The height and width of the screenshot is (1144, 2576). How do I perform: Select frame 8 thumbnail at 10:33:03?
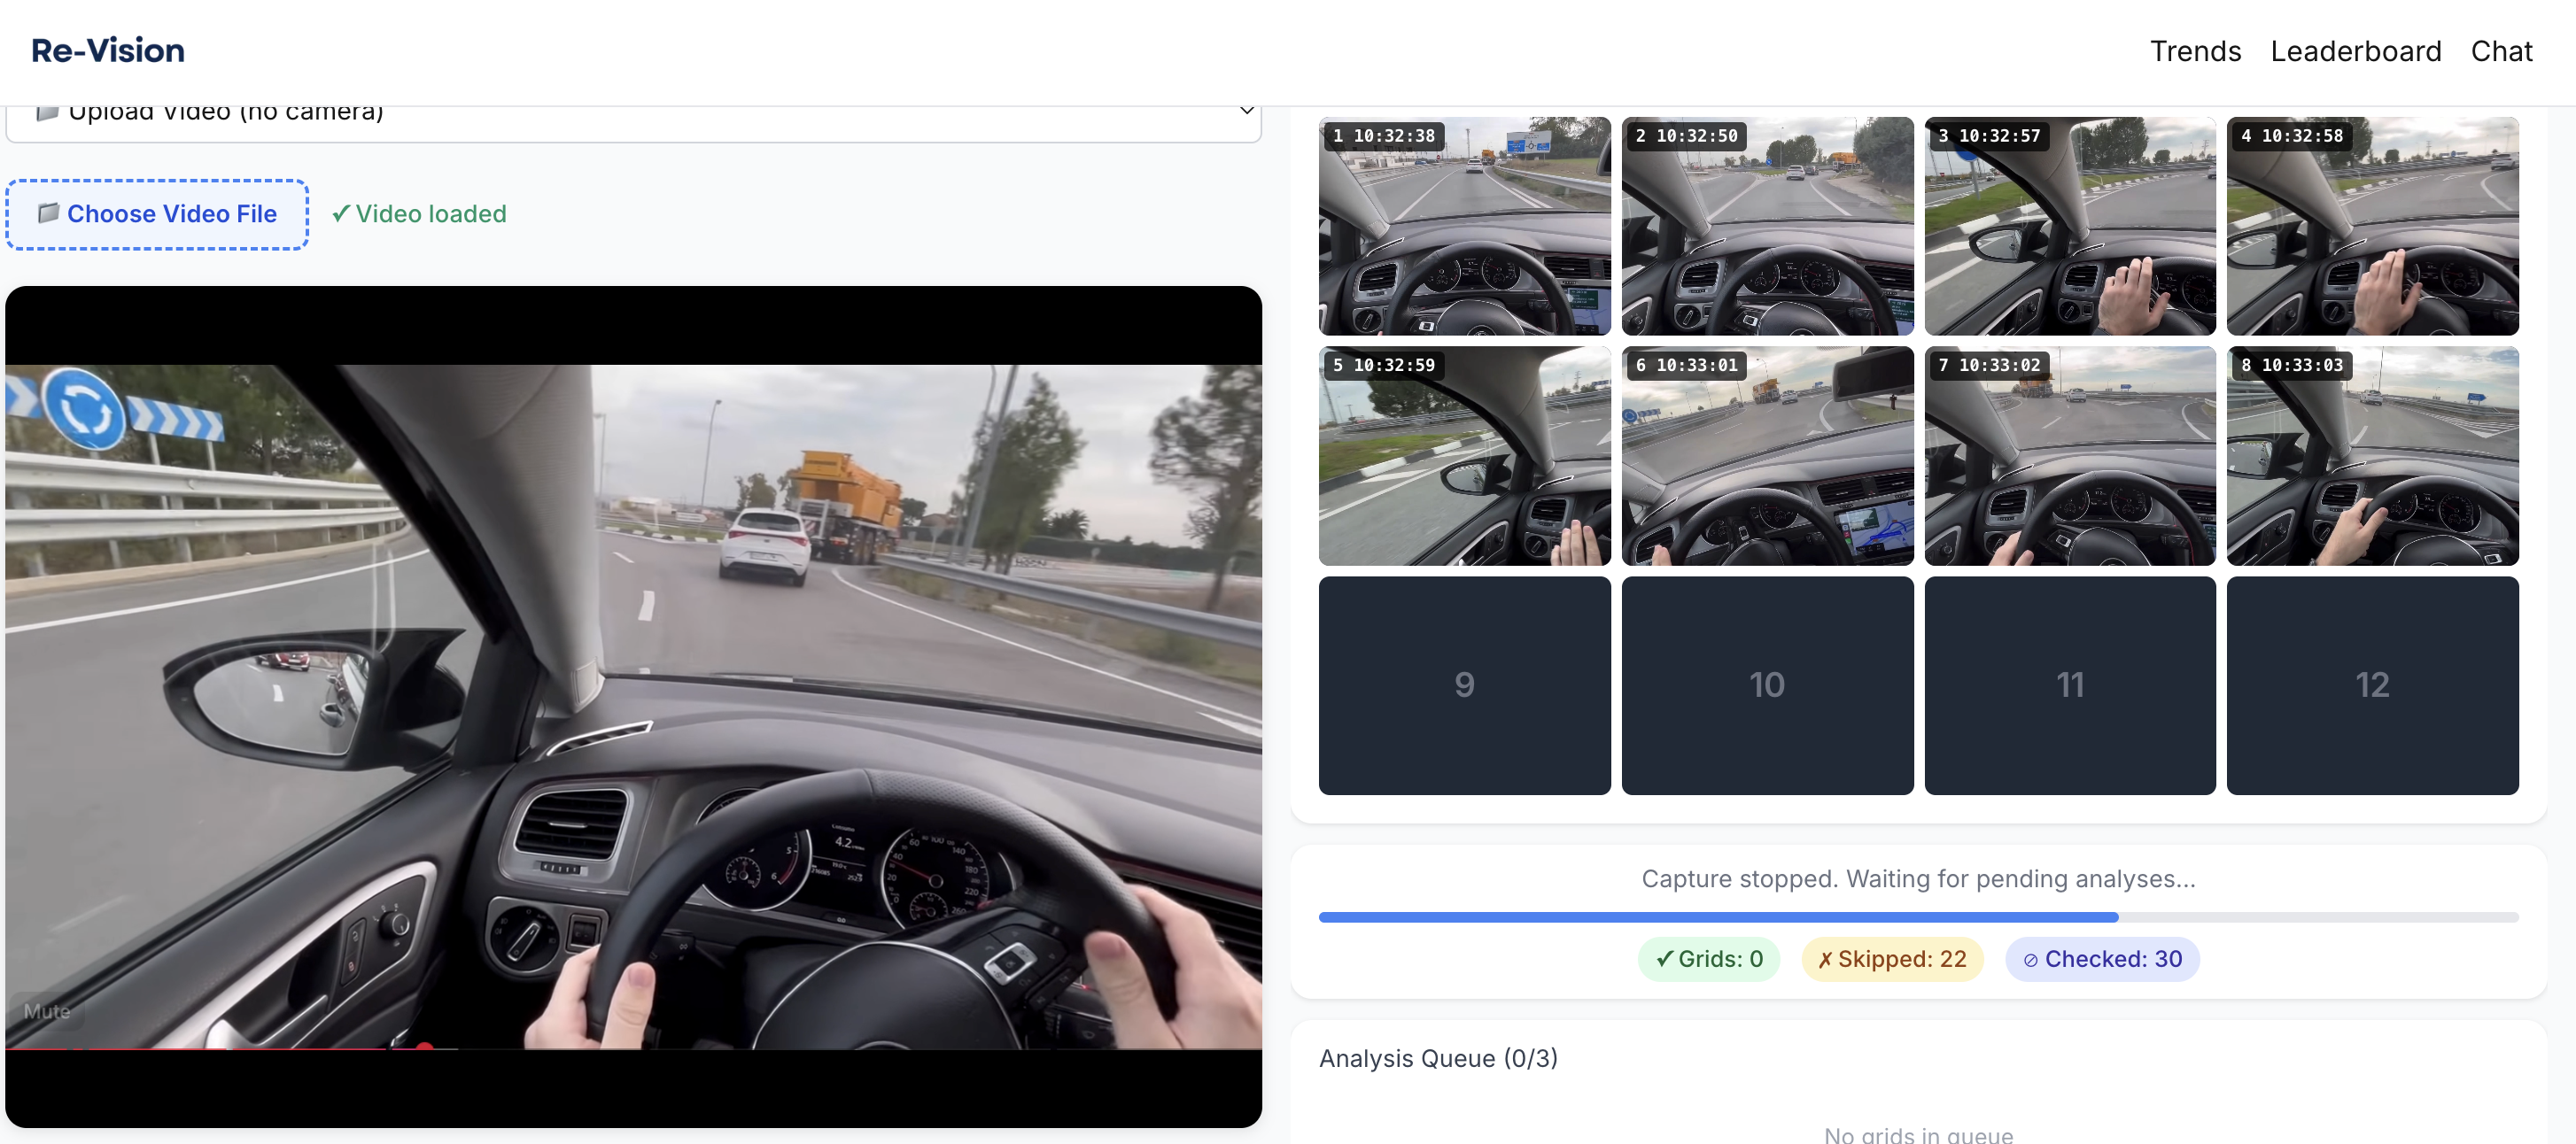pyautogui.click(x=2372, y=456)
